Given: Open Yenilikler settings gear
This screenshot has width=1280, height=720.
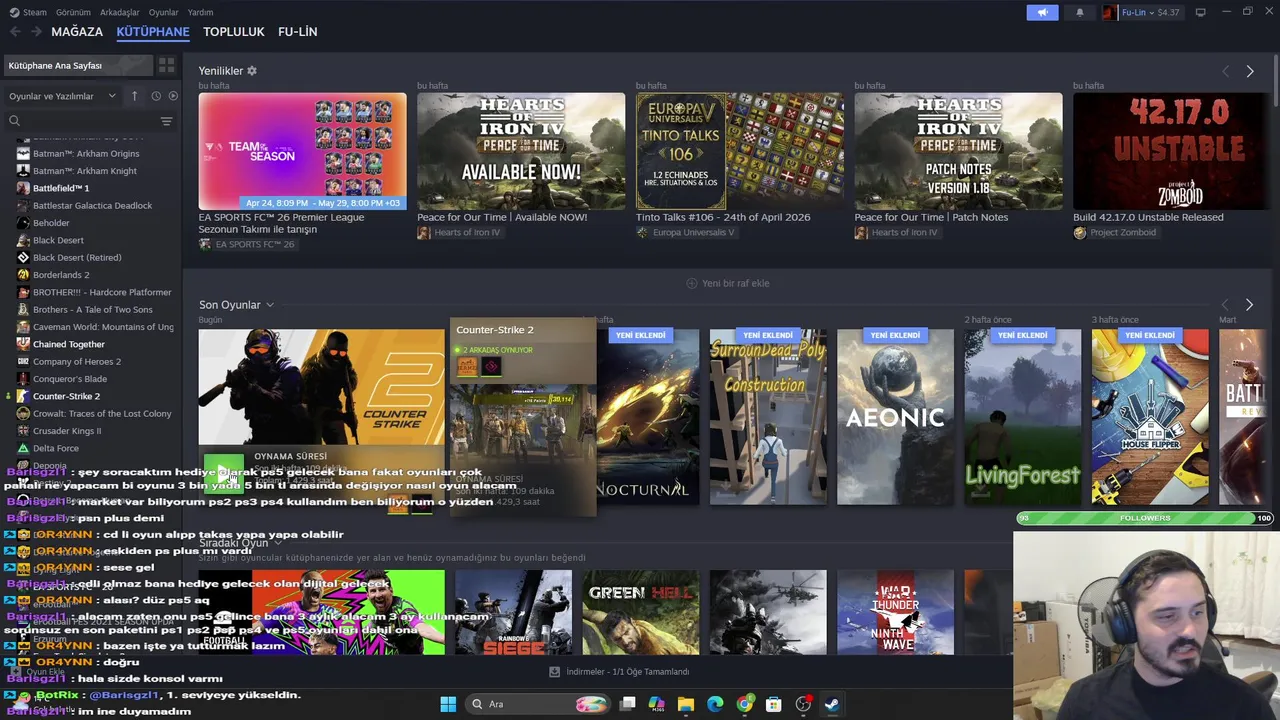Looking at the screenshot, I should (252, 71).
